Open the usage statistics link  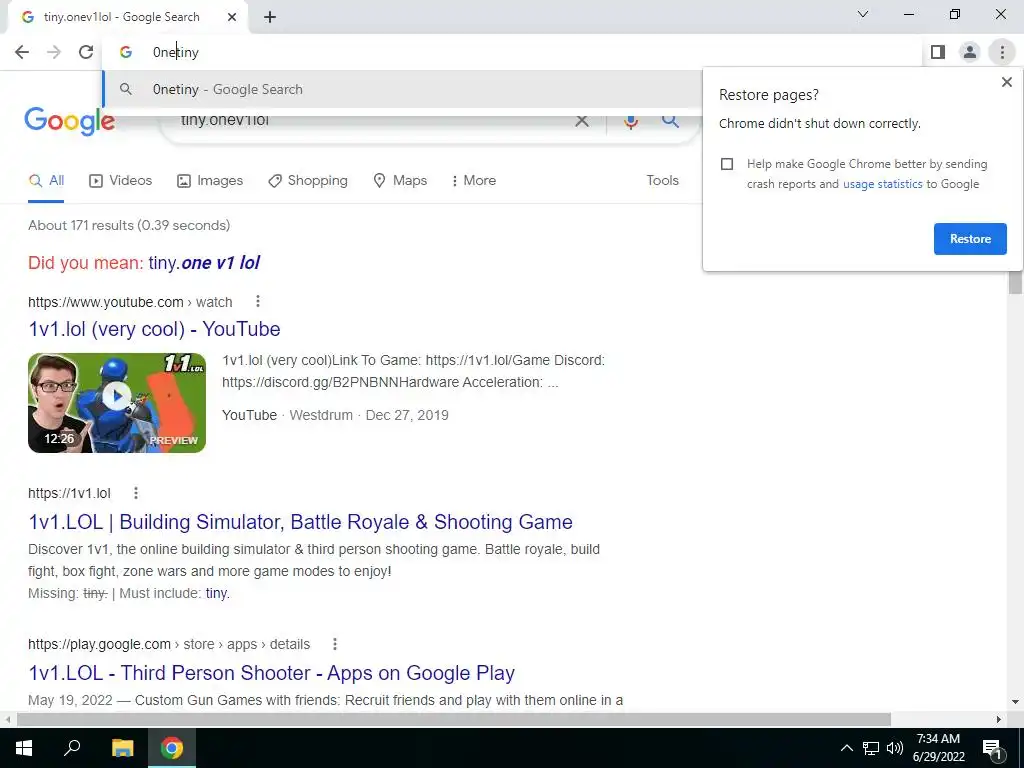click(882, 184)
